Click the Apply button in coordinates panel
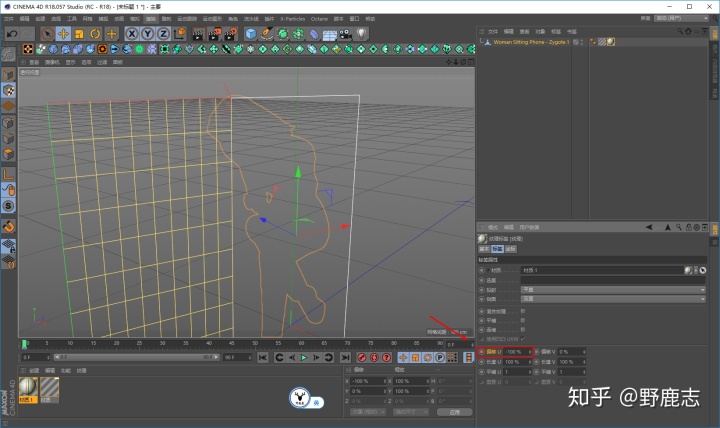Screen dimensions: 720x428 coord(455,412)
